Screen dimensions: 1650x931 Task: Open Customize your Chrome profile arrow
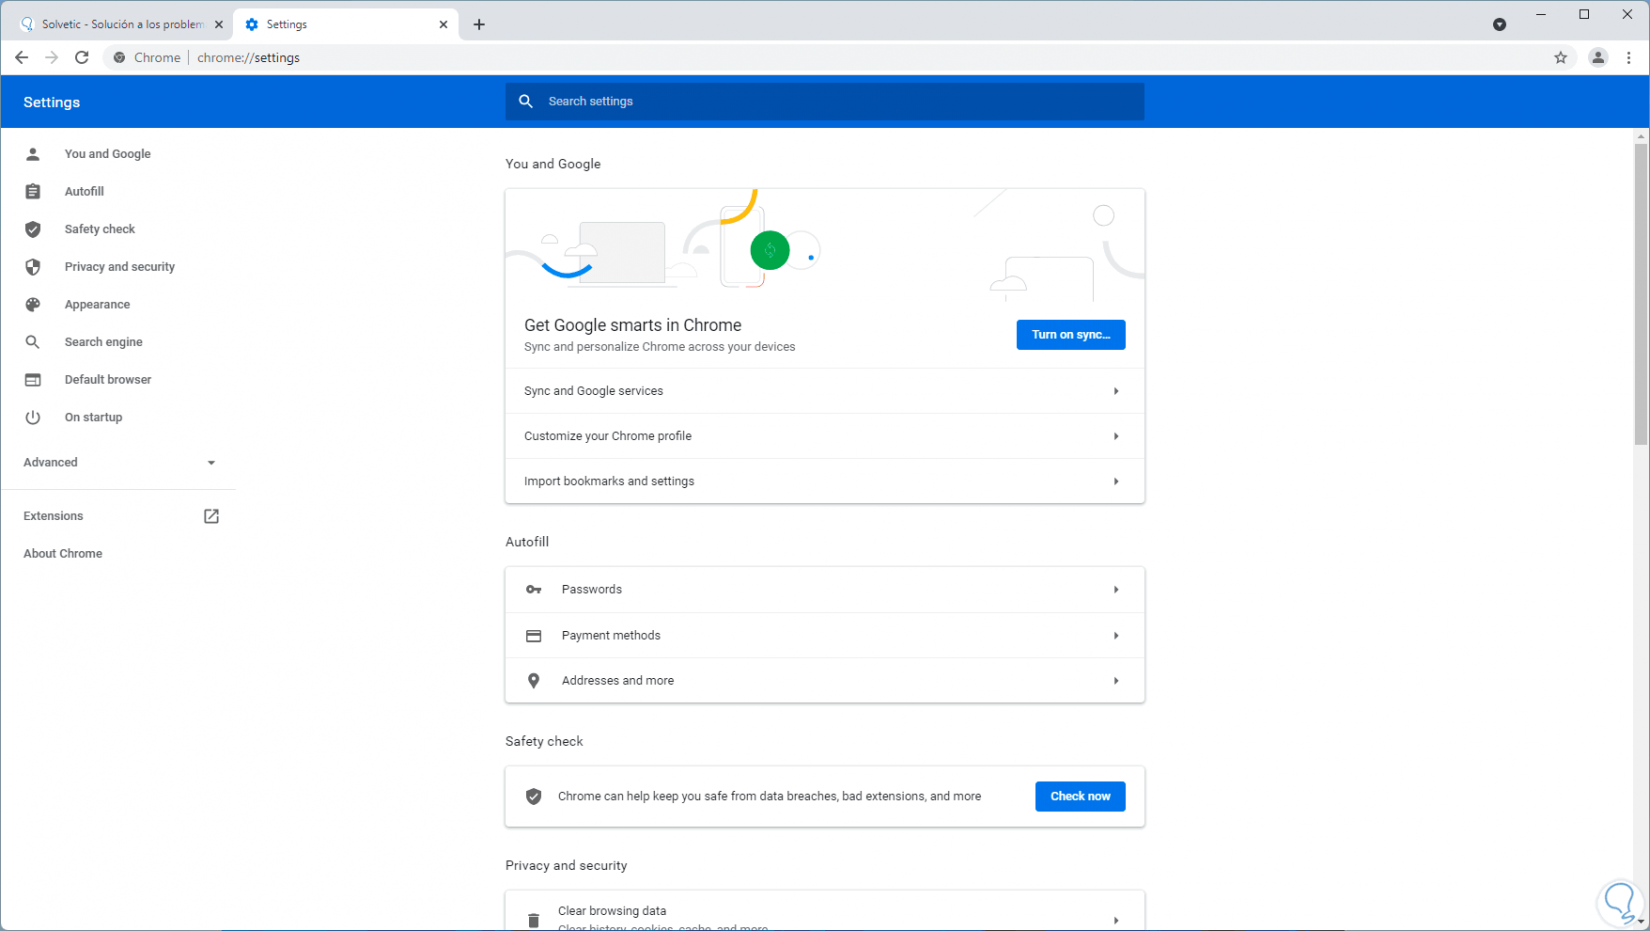click(1116, 436)
